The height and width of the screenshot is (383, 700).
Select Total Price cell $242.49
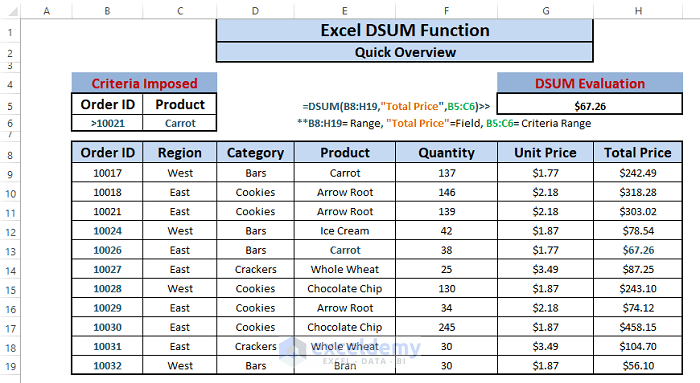tap(638, 173)
